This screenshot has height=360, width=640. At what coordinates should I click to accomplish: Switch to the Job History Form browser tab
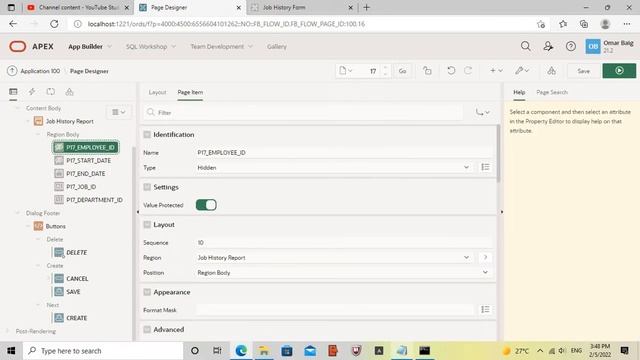(301, 7)
